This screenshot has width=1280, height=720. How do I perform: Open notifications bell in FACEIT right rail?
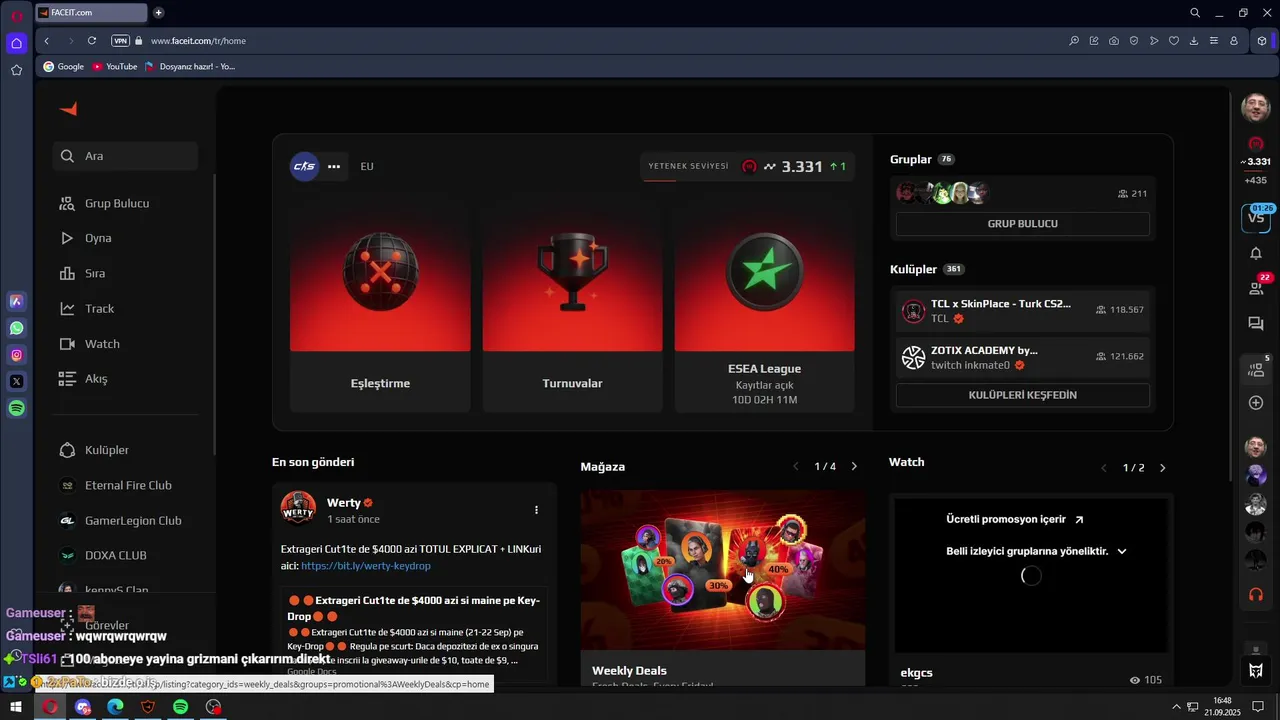pos(1256,253)
